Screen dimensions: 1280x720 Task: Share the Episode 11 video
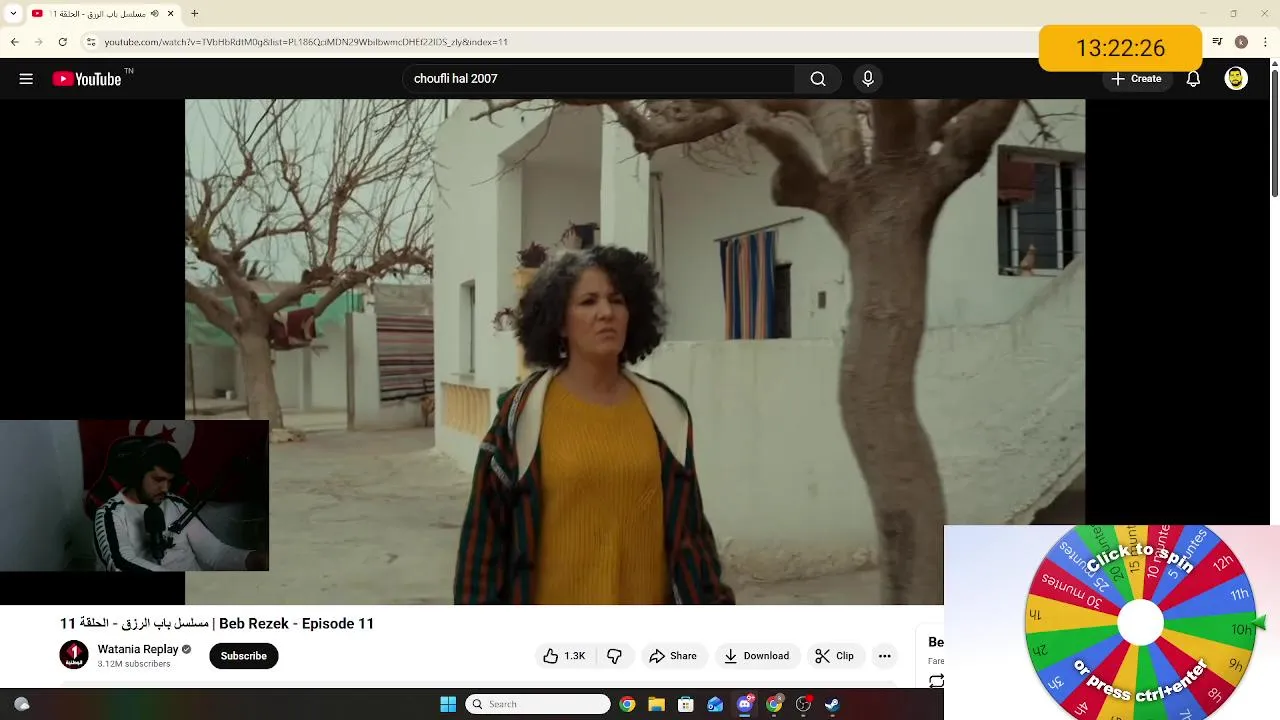673,656
